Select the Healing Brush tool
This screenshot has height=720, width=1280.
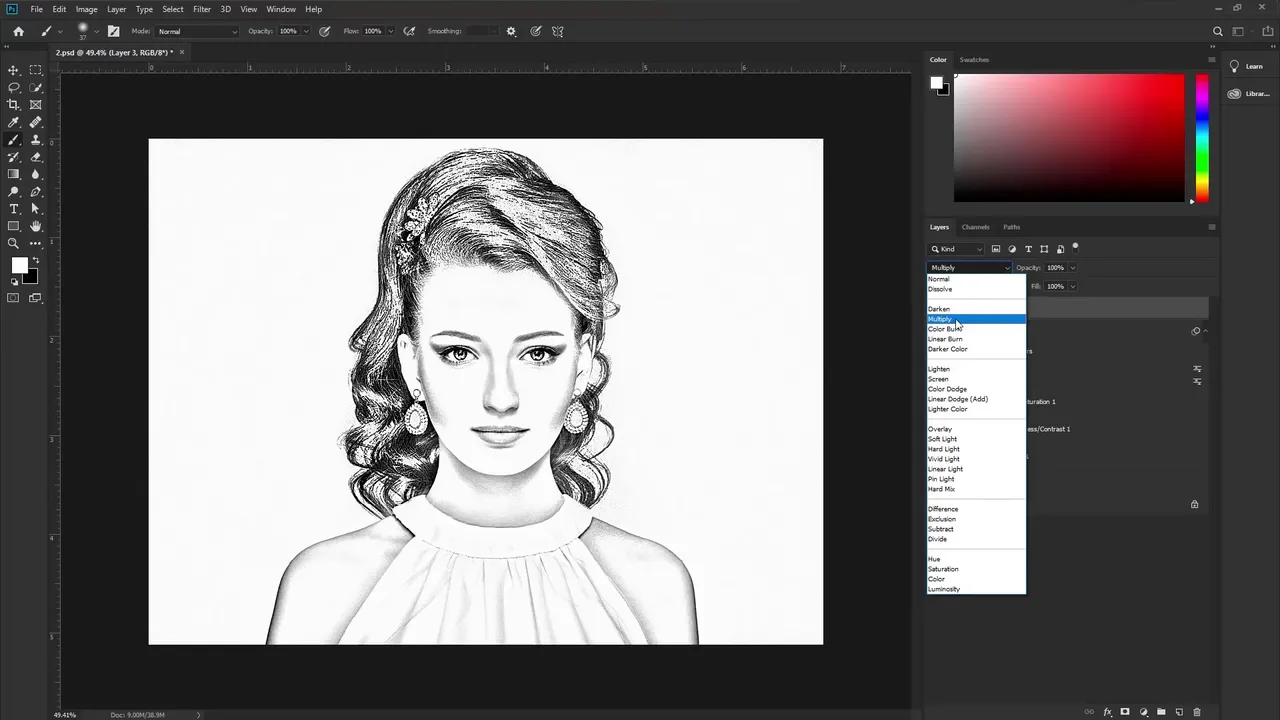point(36,122)
